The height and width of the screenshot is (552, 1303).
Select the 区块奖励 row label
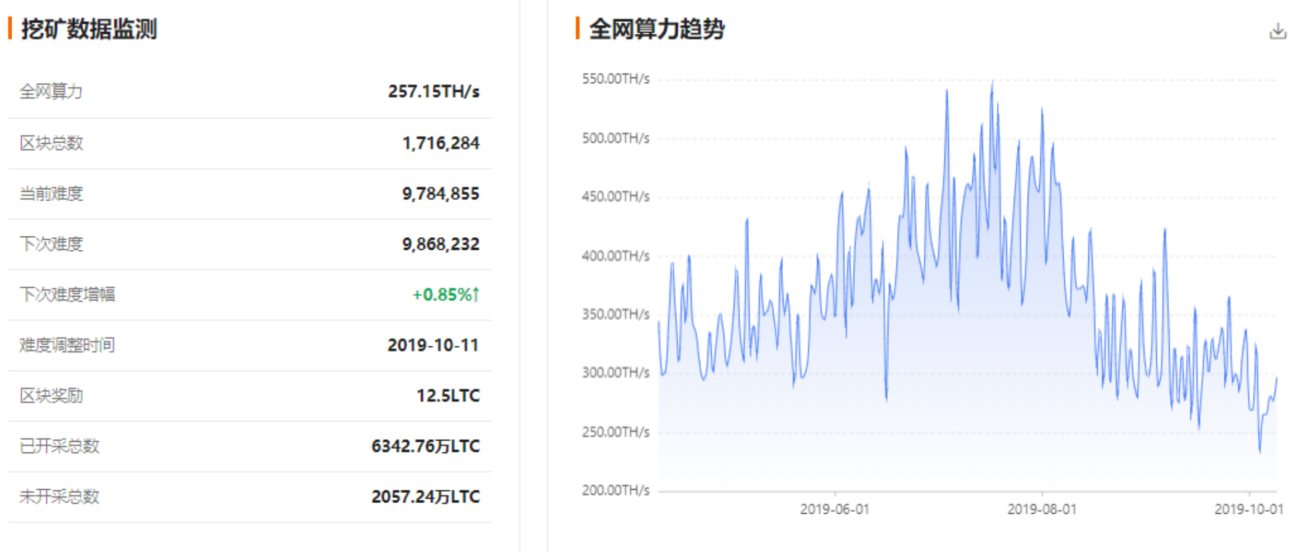(51, 395)
